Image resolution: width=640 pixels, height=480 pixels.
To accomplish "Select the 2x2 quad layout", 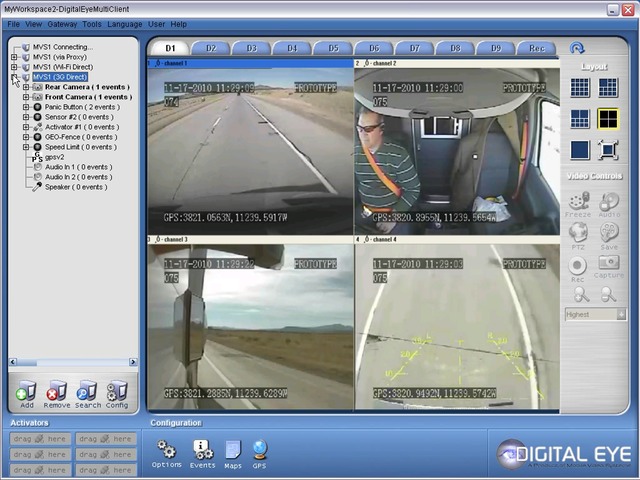I will point(608,119).
